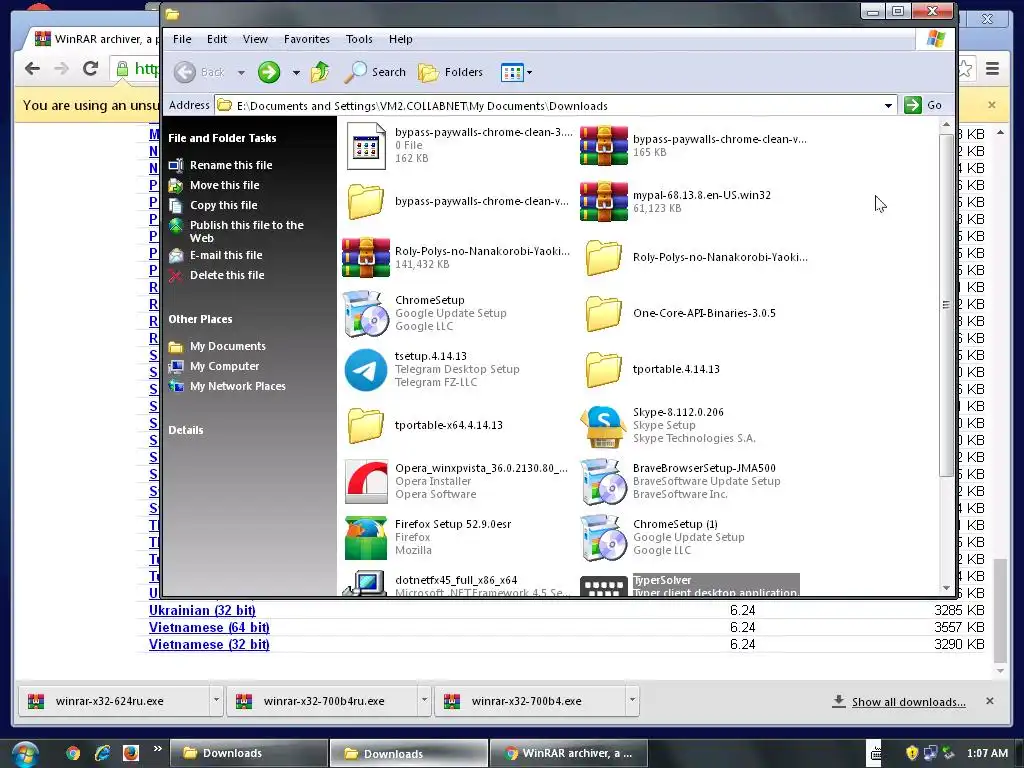1024x768 pixels.
Task: Open the View menu
Action: click(255, 39)
